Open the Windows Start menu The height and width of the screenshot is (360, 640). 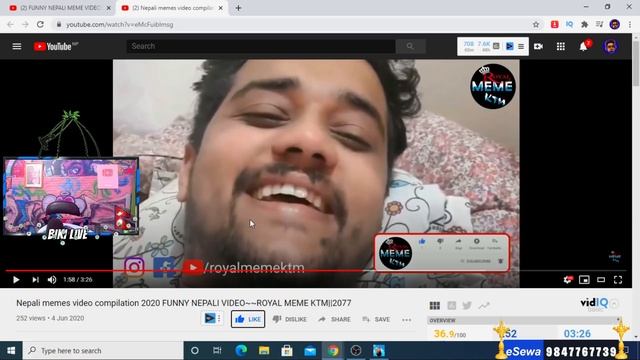click(x=11, y=351)
